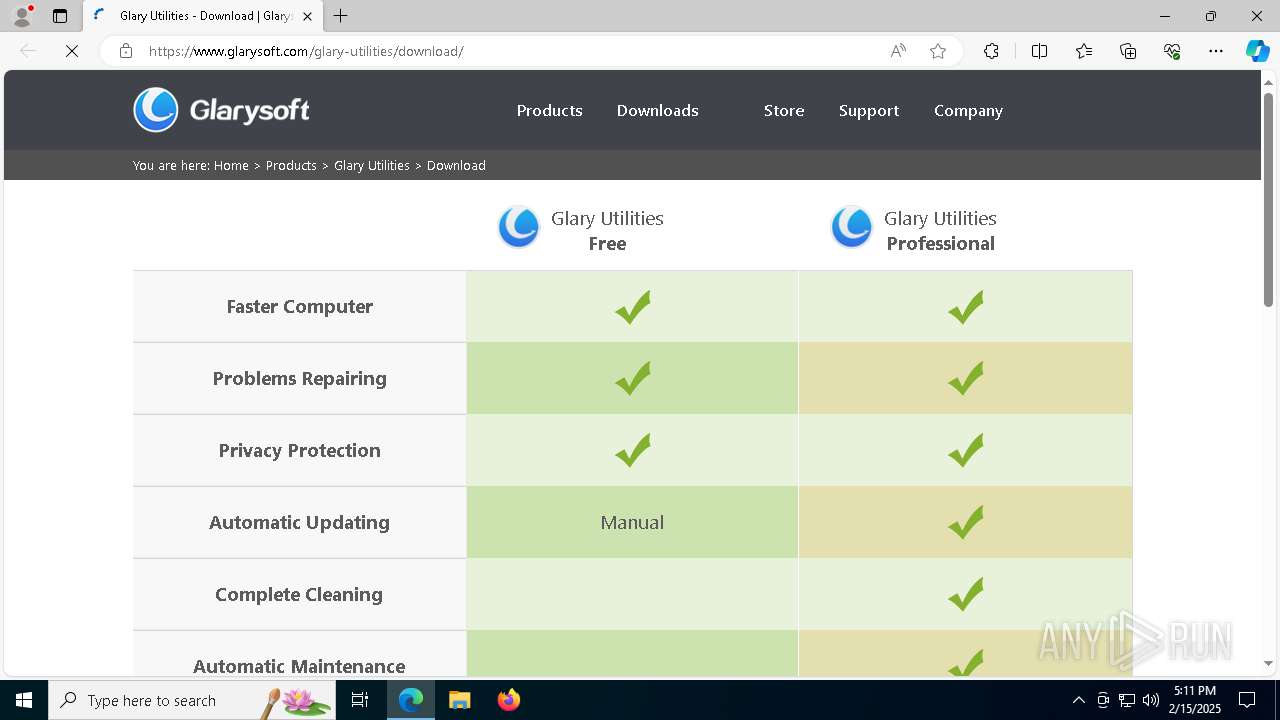
Task: Click the Automatic Maintenance row label
Action: 299,667
